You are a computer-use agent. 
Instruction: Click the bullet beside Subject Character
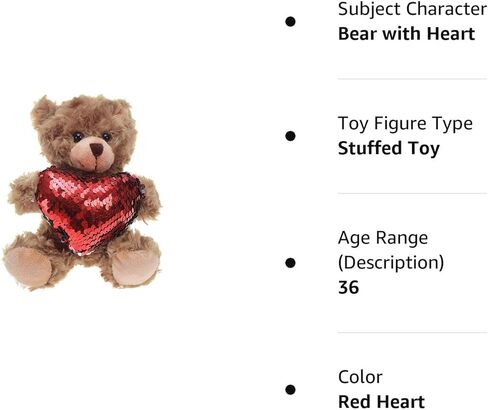(290, 22)
